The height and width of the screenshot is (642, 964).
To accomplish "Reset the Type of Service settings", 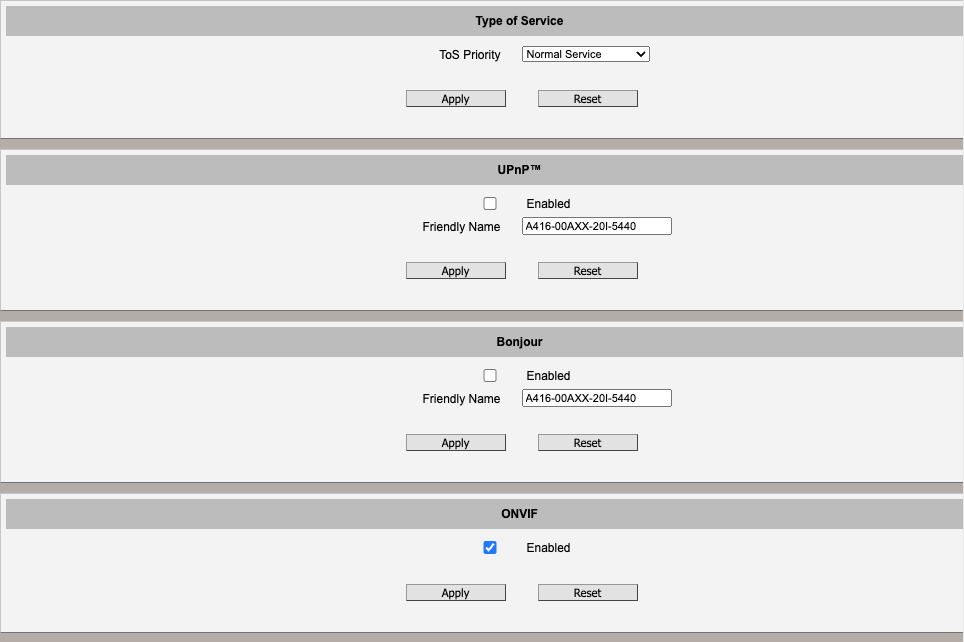I will coord(587,98).
